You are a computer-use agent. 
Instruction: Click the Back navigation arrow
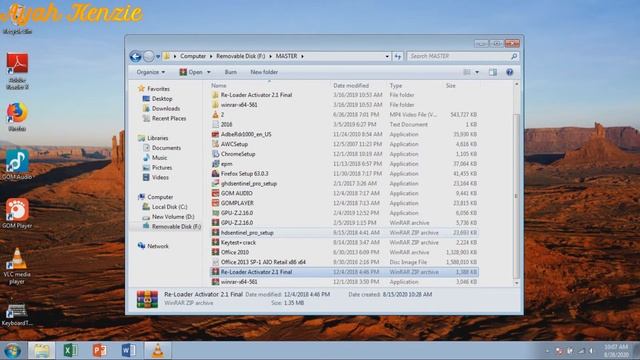click(x=136, y=56)
